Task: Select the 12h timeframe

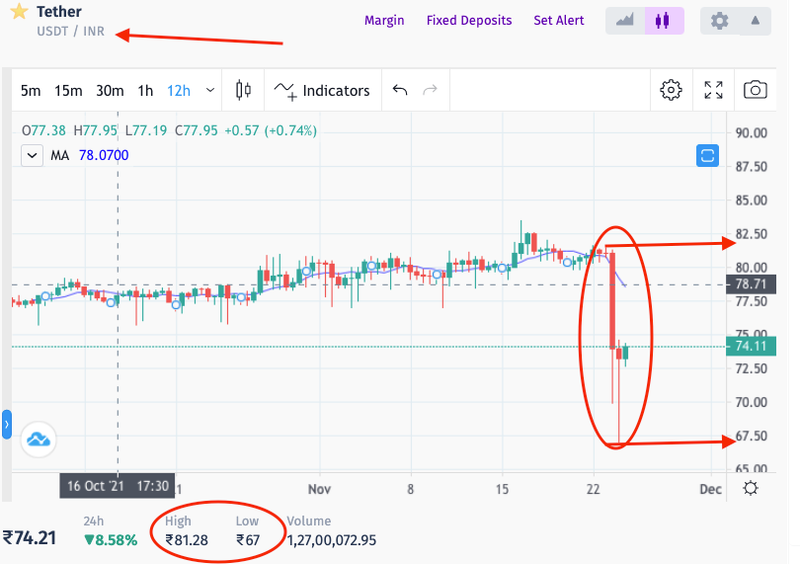Action: tap(179, 91)
